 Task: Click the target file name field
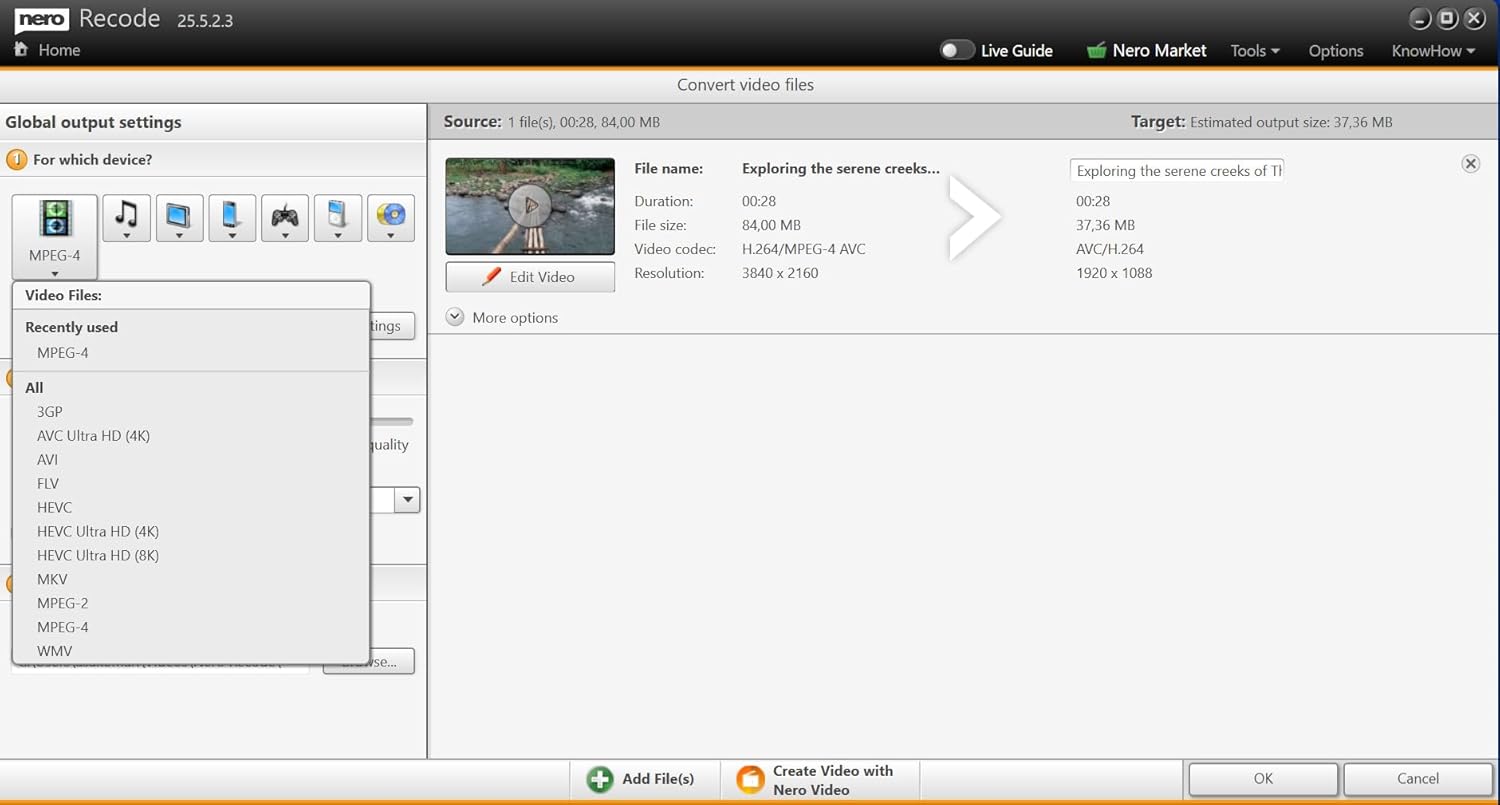point(1177,171)
